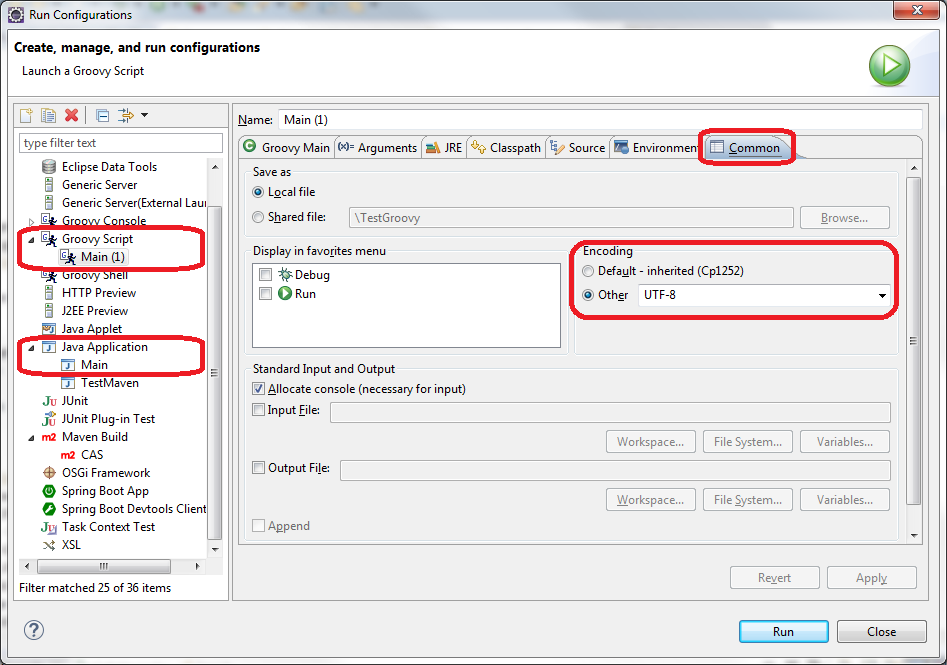Click Workspace button under Input File
This screenshot has width=947, height=665.
pyautogui.click(x=650, y=442)
